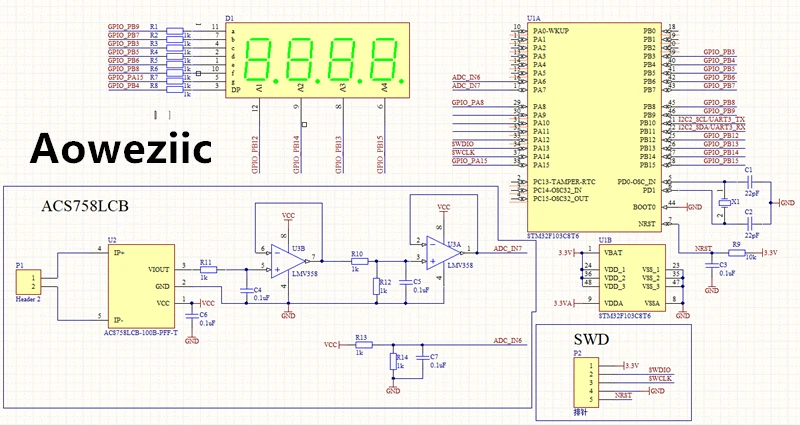The image size is (800, 425).
Task: Click the U2 ACS758LCB-100B-PFF-T sensor body
Action: coord(141,286)
